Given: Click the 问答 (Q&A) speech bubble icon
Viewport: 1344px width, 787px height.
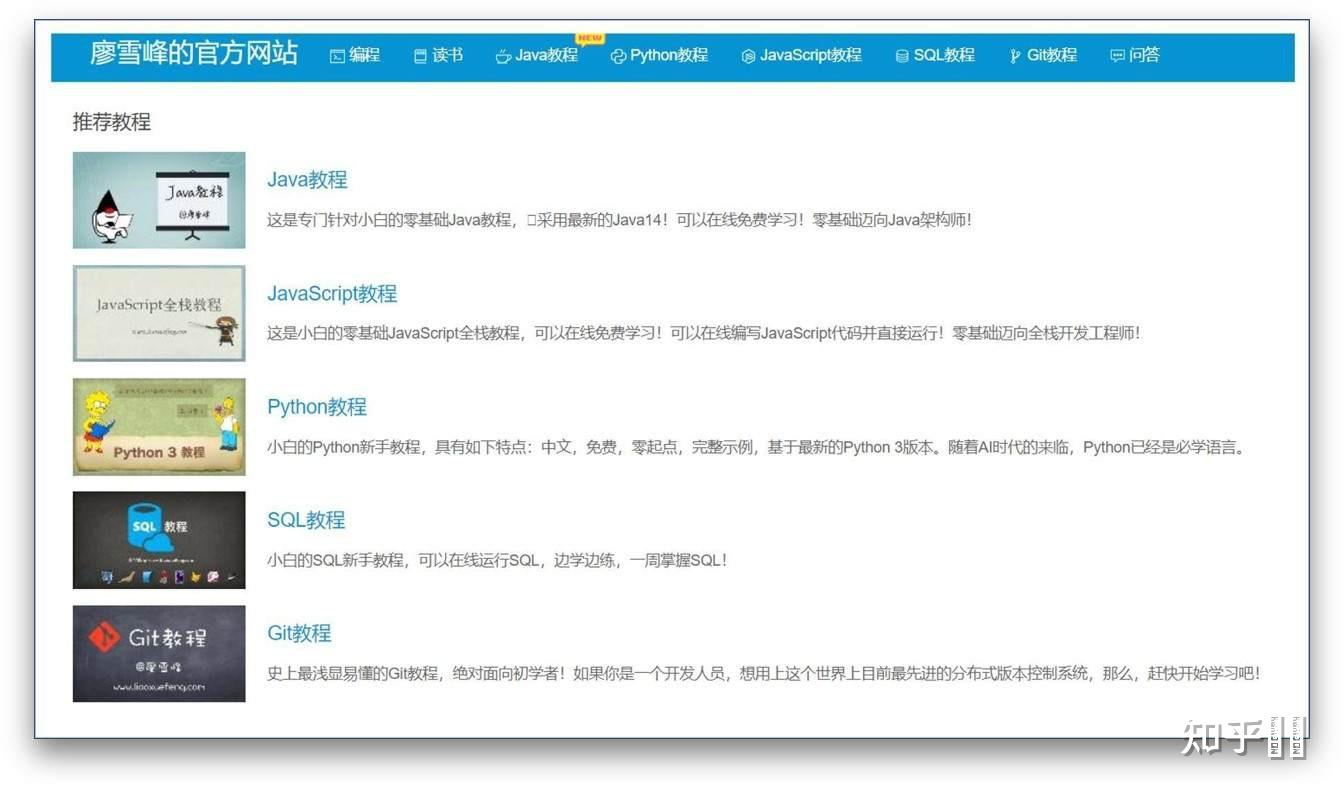Looking at the screenshot, I should coord(1118,55).
